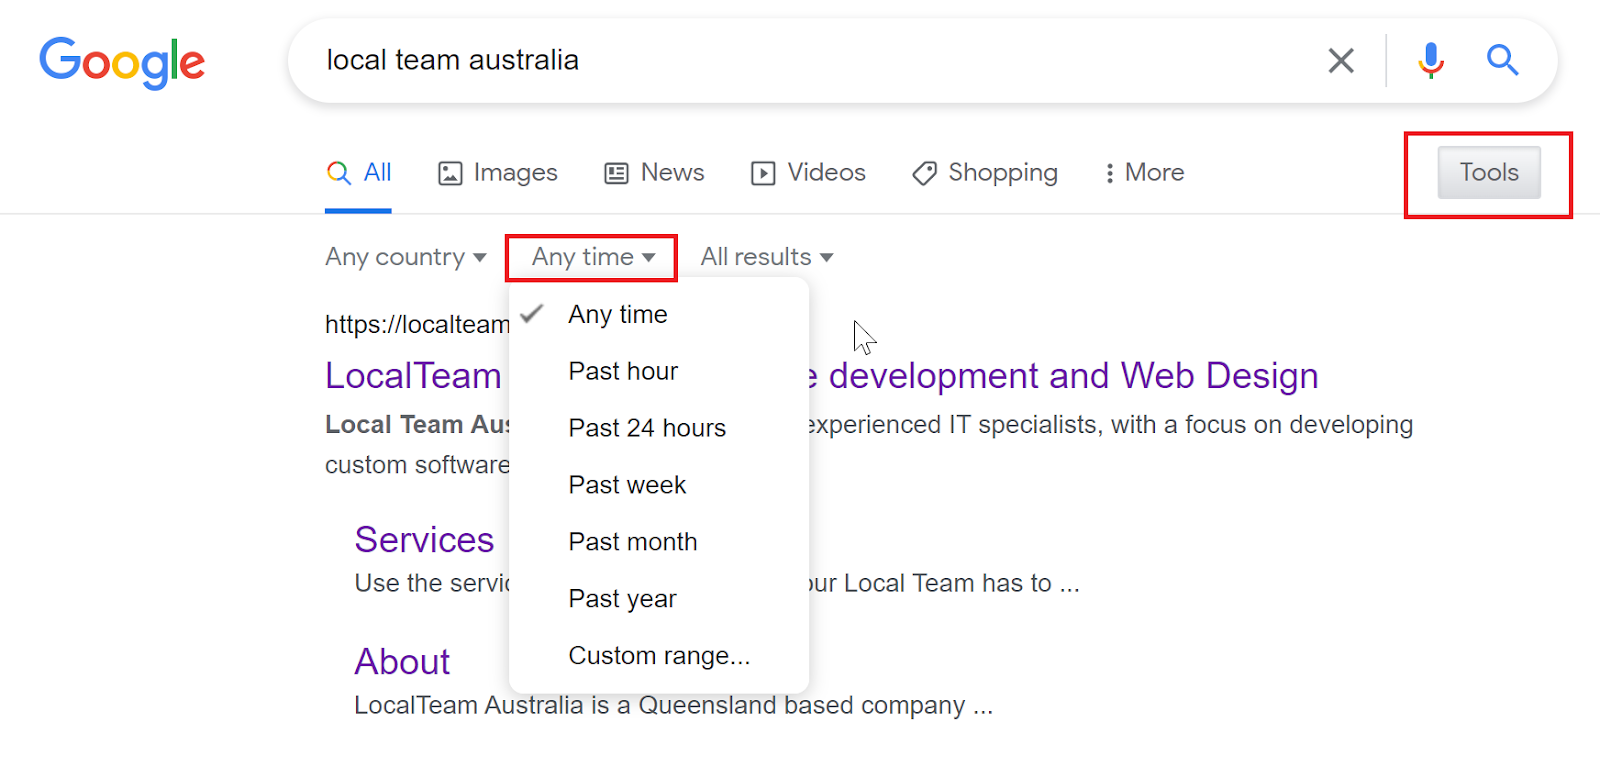Filter results to Past year

tap(659, 599)
